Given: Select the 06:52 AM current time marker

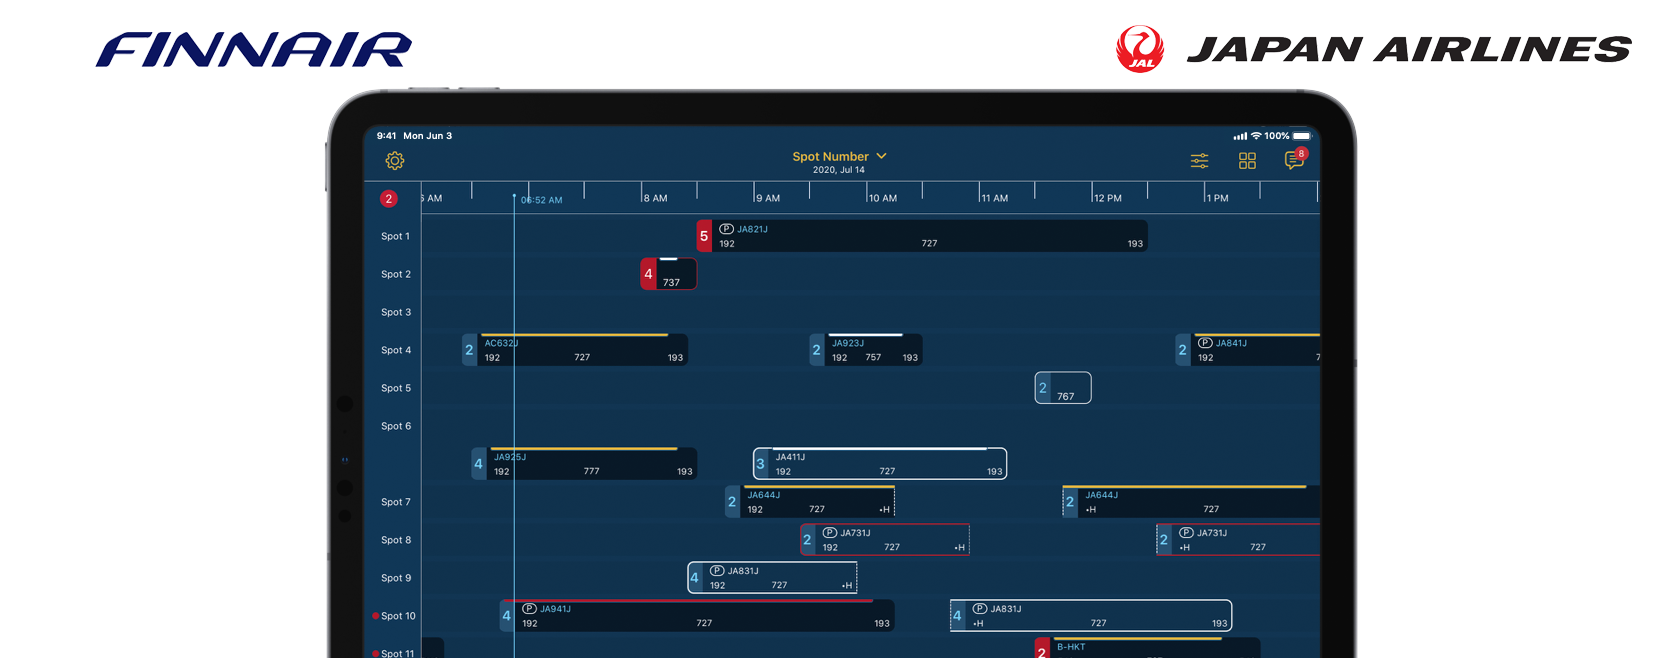Looking at the screenshot, I should [x=541, y=200].
